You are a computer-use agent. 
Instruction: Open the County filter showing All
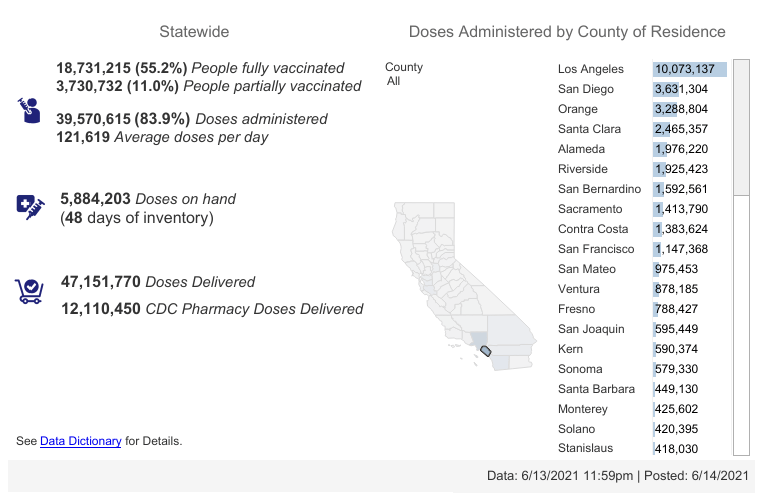394,81
